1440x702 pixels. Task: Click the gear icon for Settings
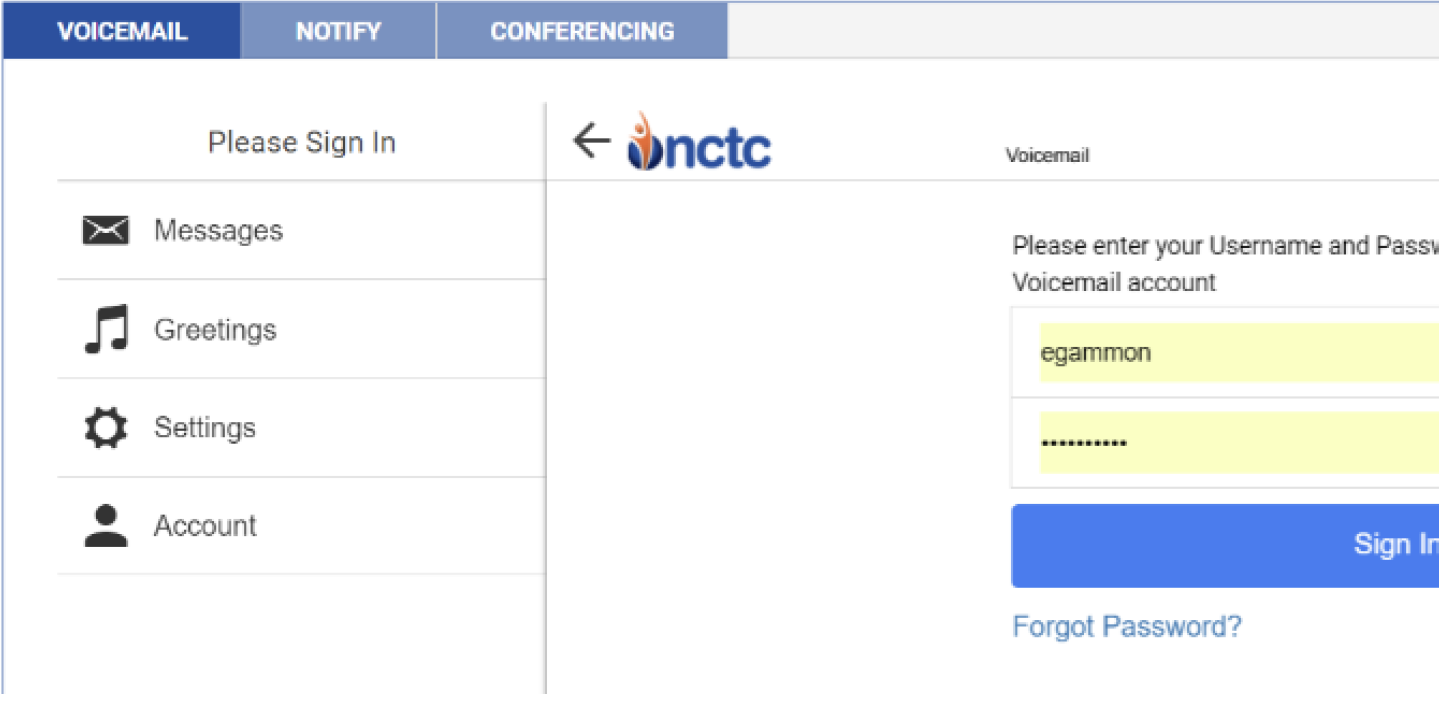[105, 428]
